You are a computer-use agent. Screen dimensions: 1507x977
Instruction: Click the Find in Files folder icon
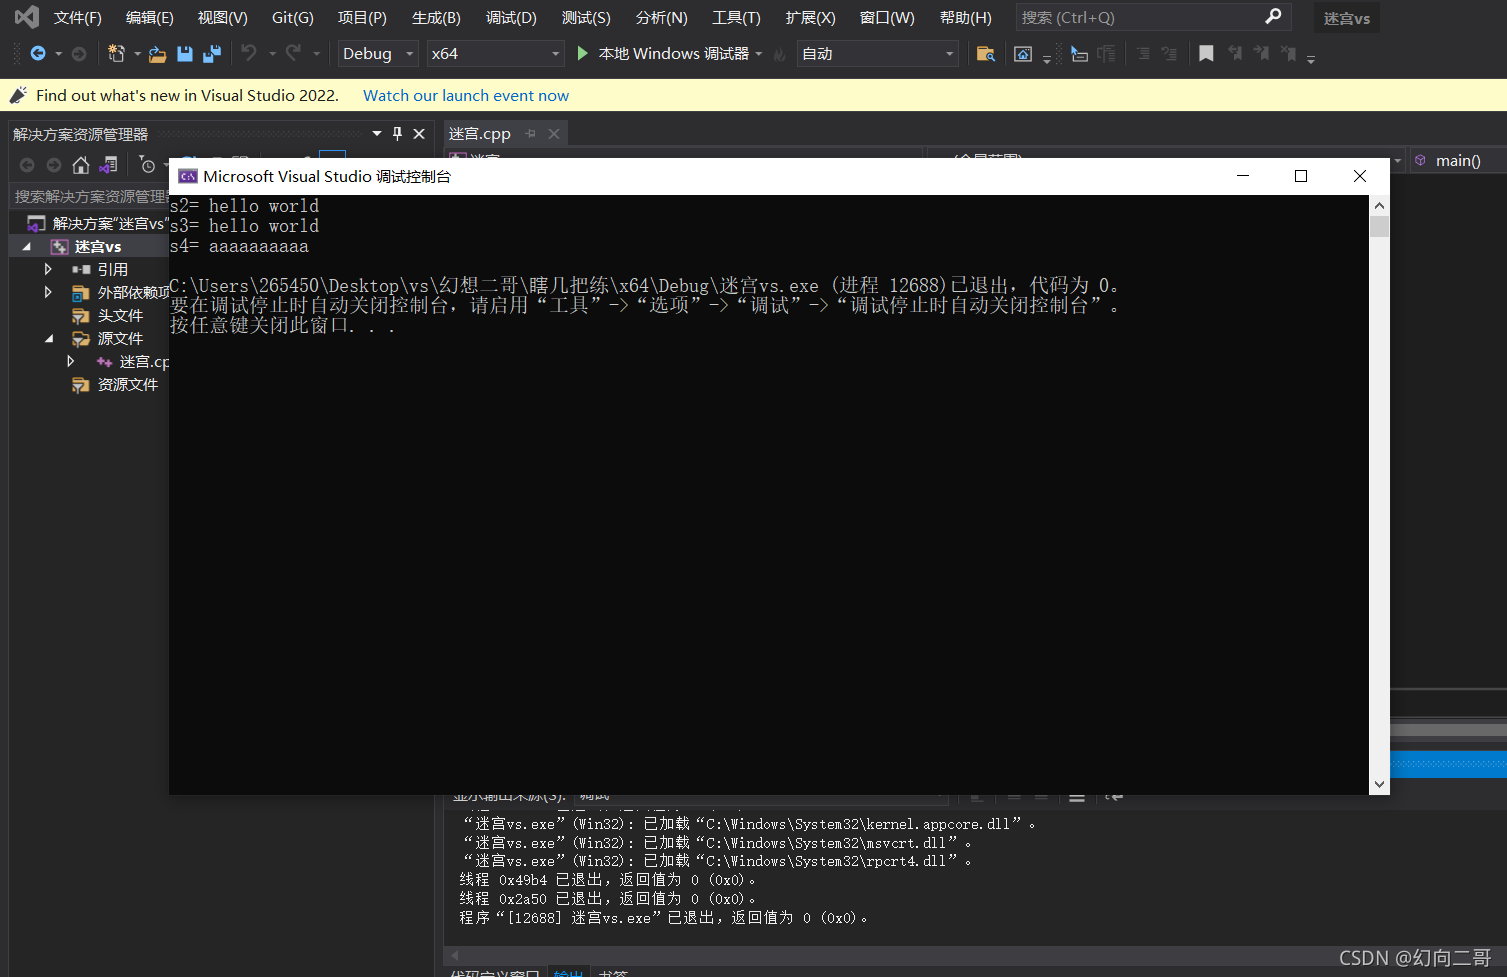985,54
